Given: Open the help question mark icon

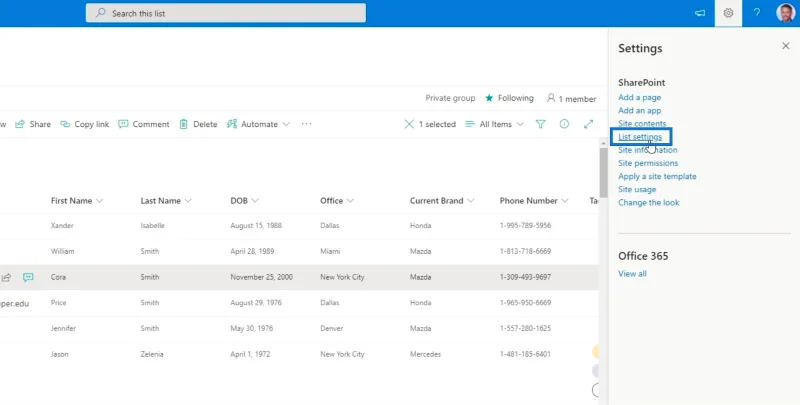Looking at the screenshot, I should 757,13.
